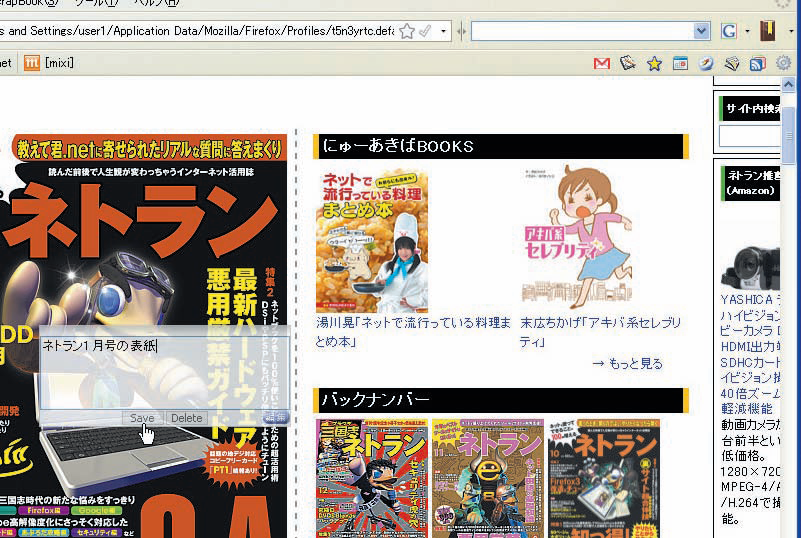Expand the blue dropdown arrow in the search field
Image resolution: width=801 pixels, height=538 pixels.
(x=701, y=31)
